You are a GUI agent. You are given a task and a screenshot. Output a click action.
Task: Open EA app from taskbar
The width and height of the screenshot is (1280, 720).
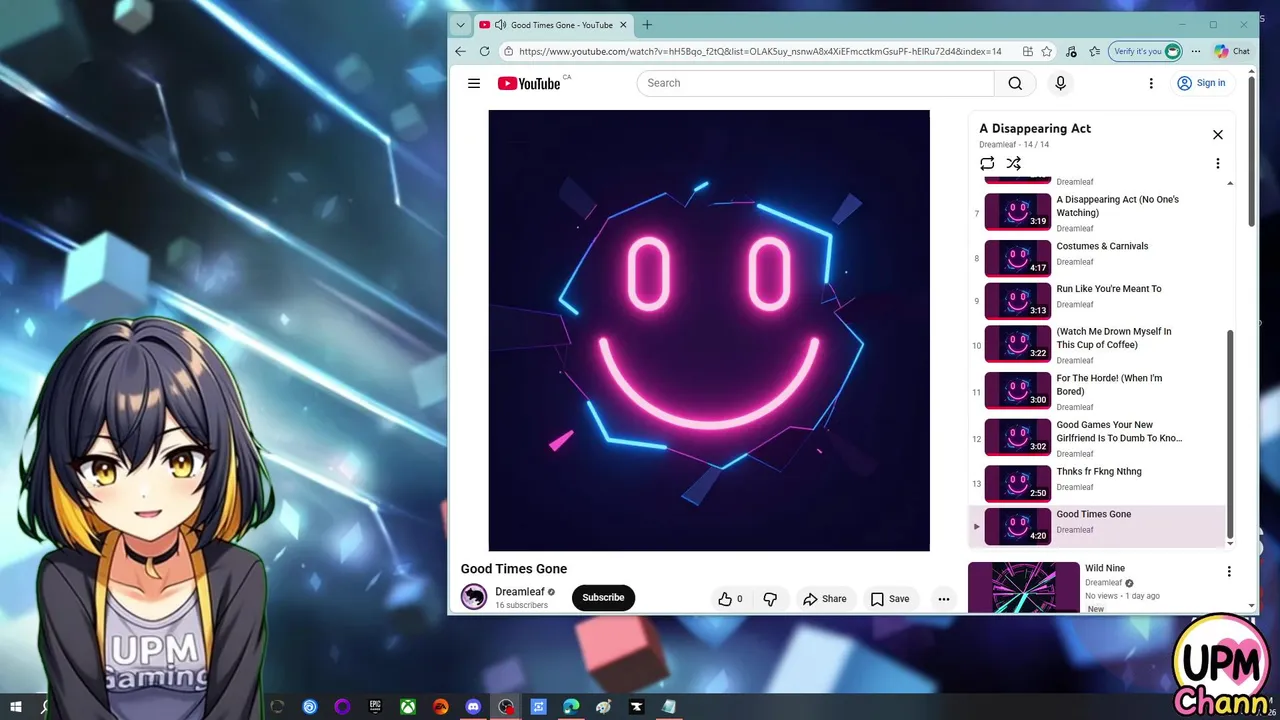point(441,707)
